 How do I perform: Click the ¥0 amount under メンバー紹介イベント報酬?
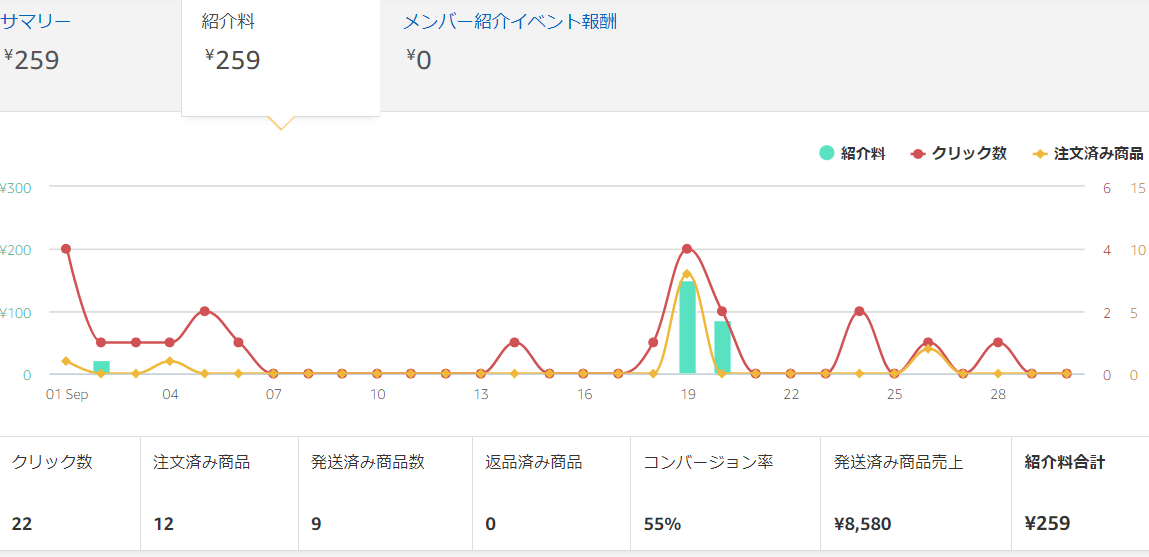tap(419, 60)
